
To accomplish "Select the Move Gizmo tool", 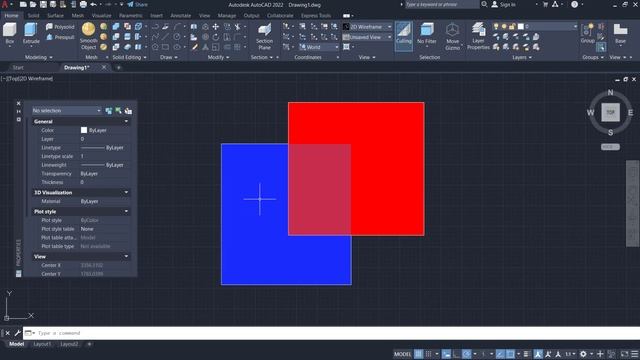I will tap(452, 36).
